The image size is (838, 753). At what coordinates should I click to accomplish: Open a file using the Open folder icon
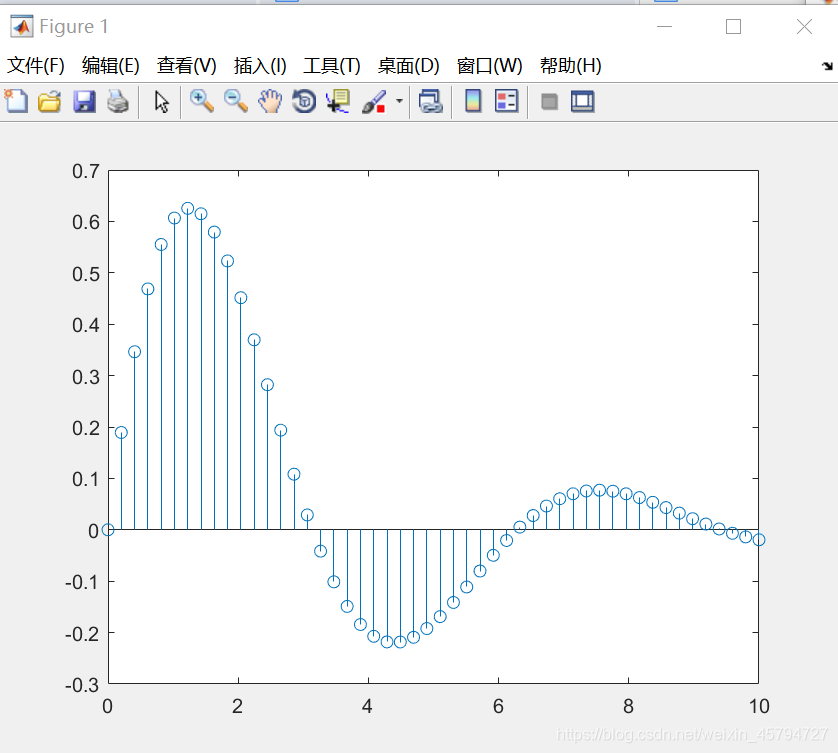click(x=50, y=101)
